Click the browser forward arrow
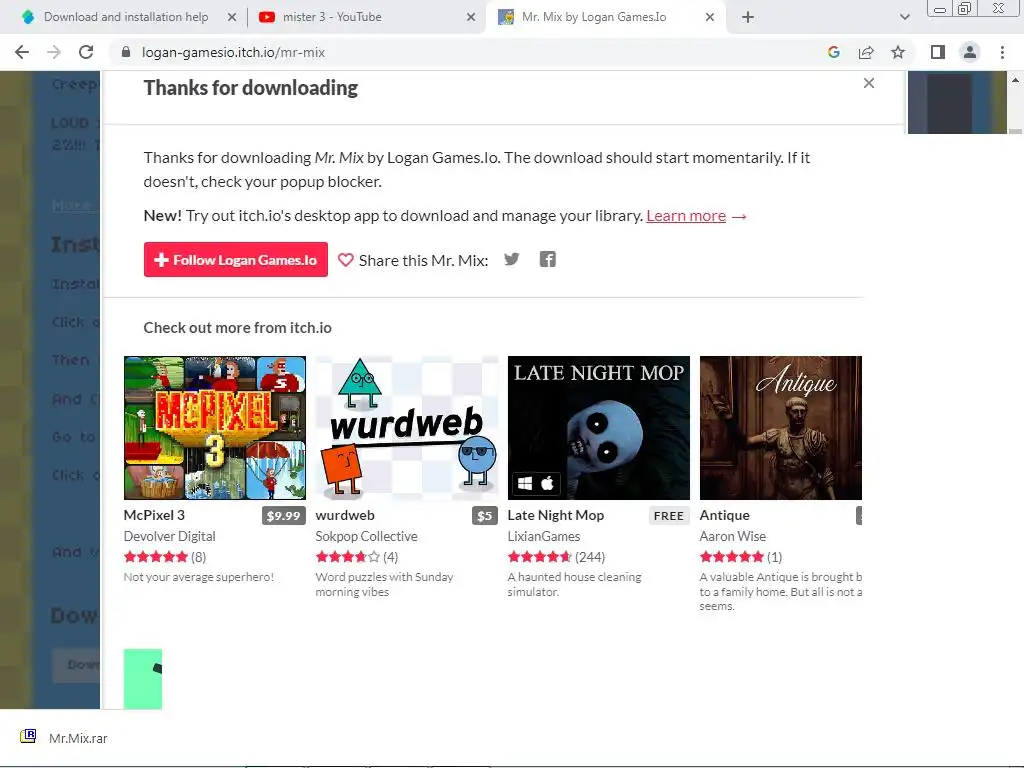 point(54,52)
